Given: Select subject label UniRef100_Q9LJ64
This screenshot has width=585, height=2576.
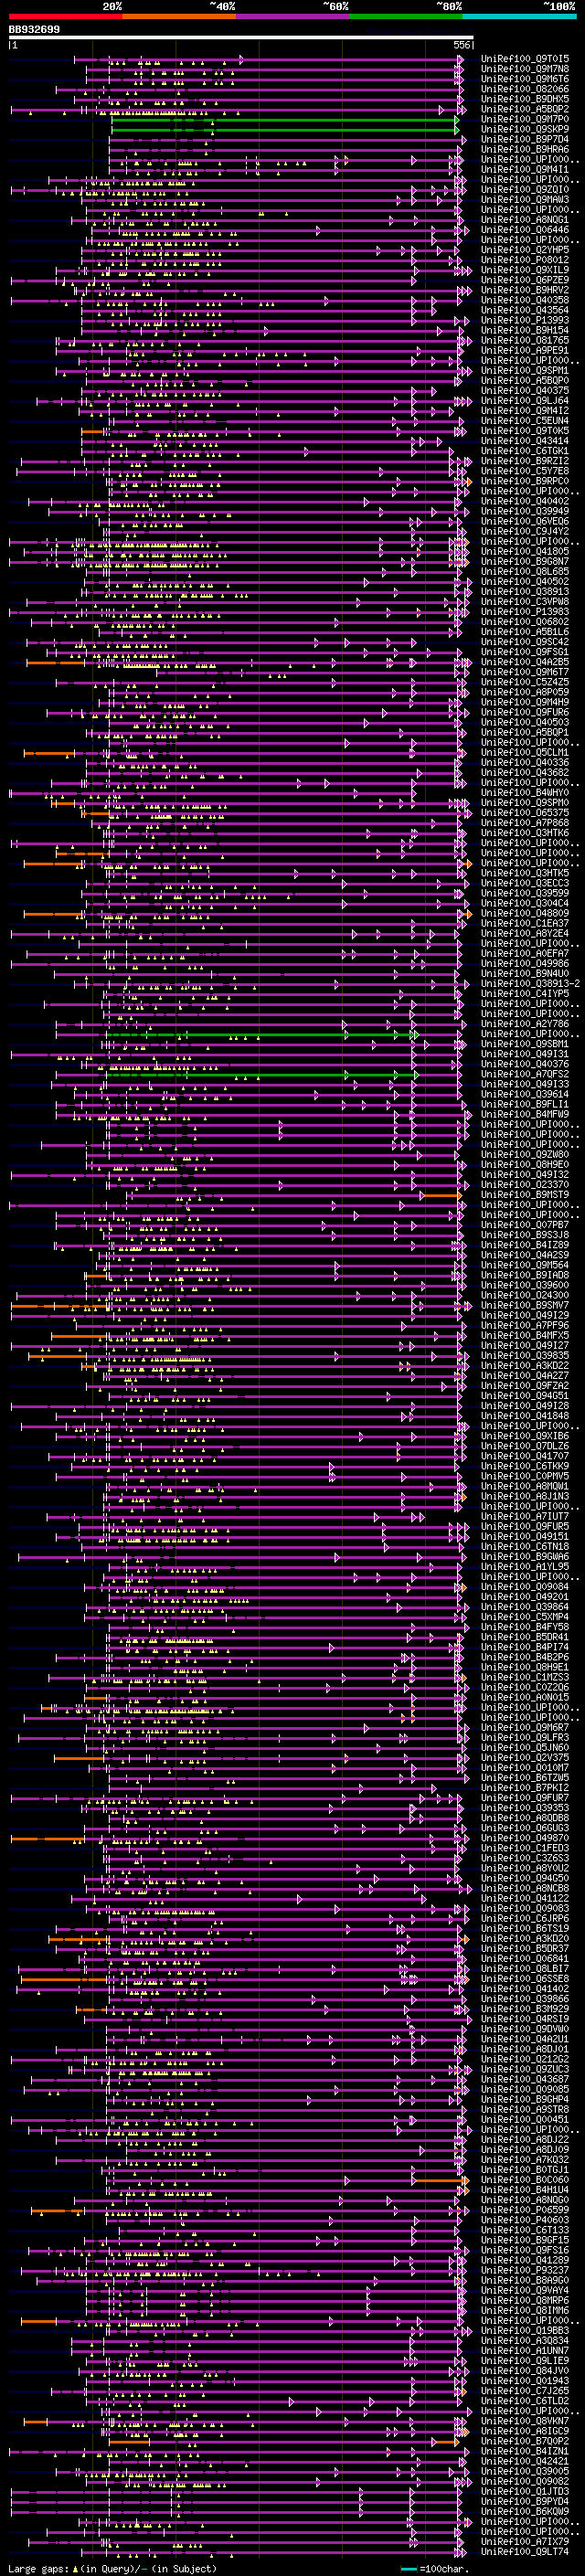Looking at the screenshot, I should (525, 401).
